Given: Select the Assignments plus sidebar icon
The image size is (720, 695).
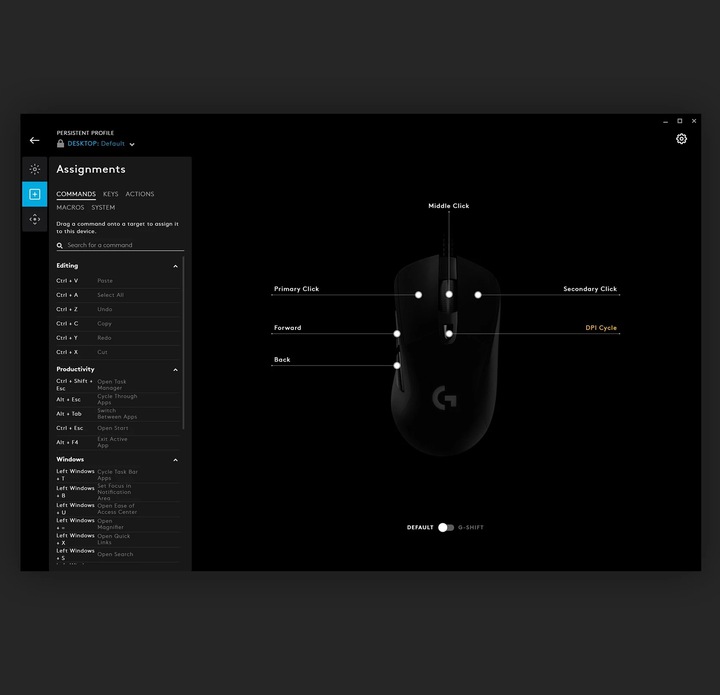Looking at the screenshot, I should pos(34,194).
